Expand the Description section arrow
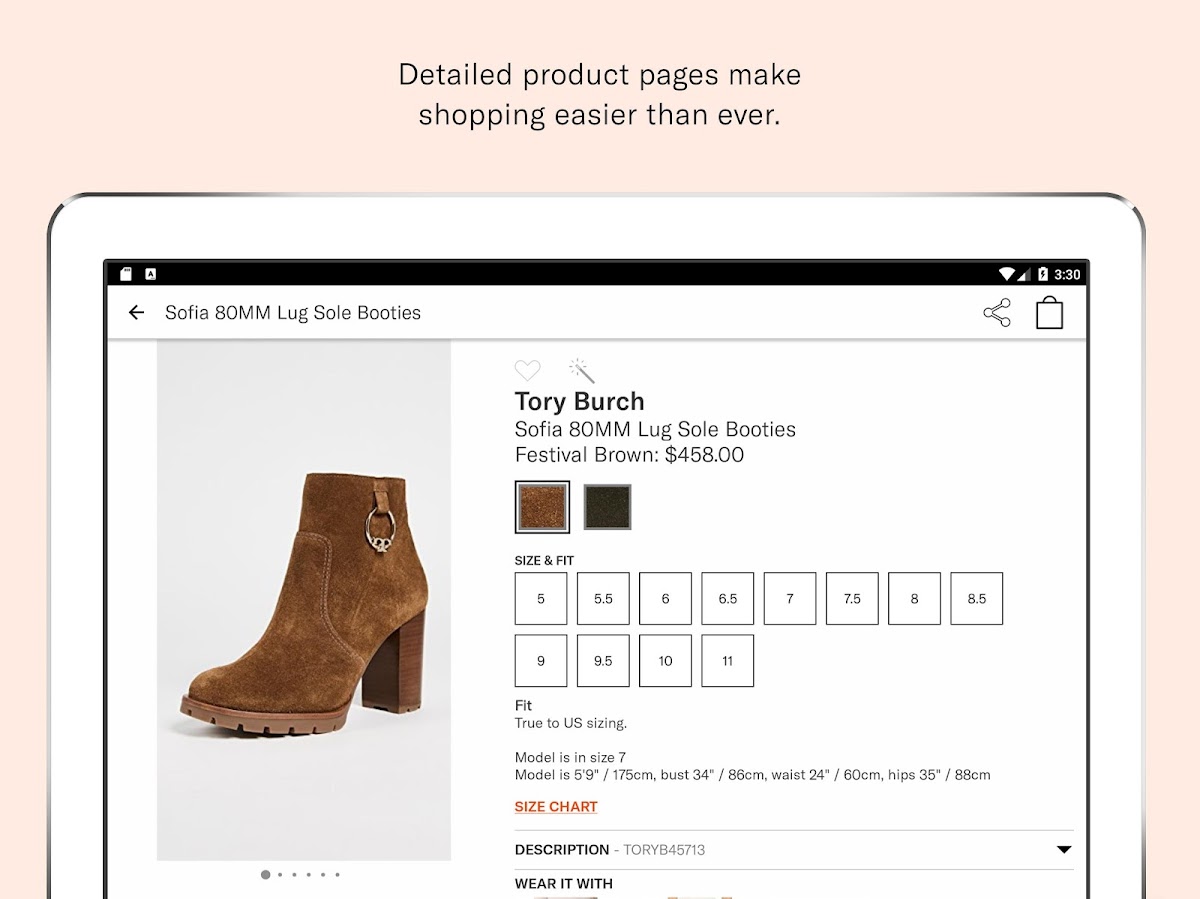The height and width of the screenshot is (899, 1200). (x=1064, y=850)
